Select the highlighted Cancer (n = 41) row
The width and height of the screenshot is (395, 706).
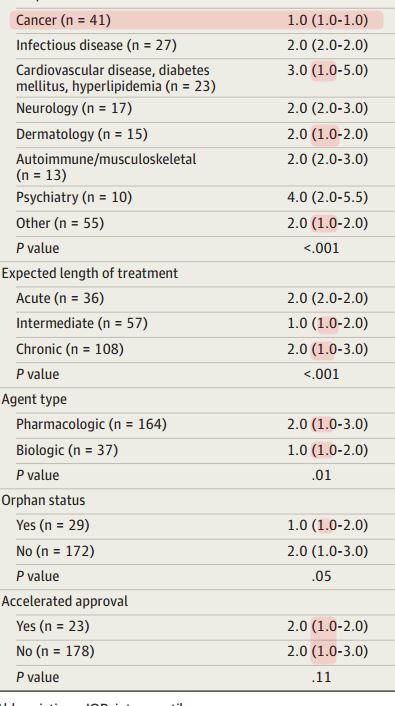pyautogui.click(x=196, y=20)
